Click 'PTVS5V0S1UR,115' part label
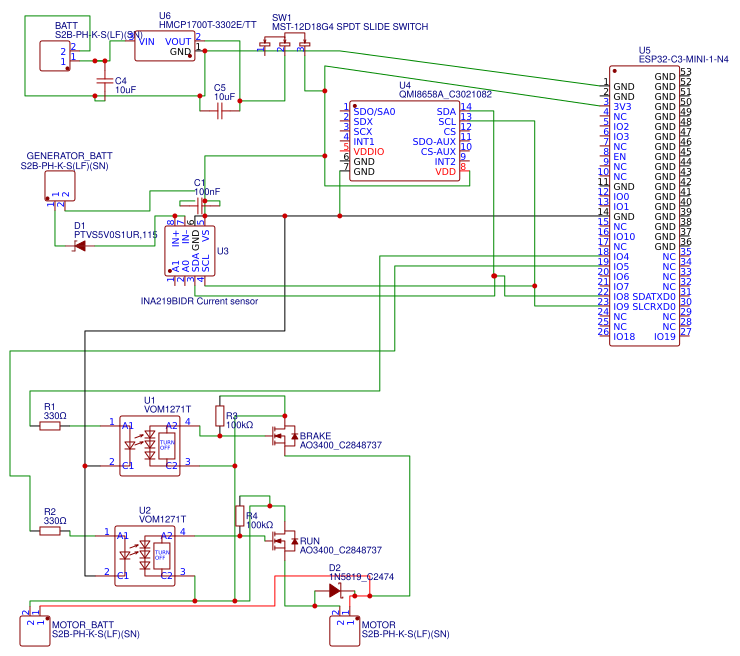Image resolution: width=740 pixels, height=656 pixels. pos(116,235)
